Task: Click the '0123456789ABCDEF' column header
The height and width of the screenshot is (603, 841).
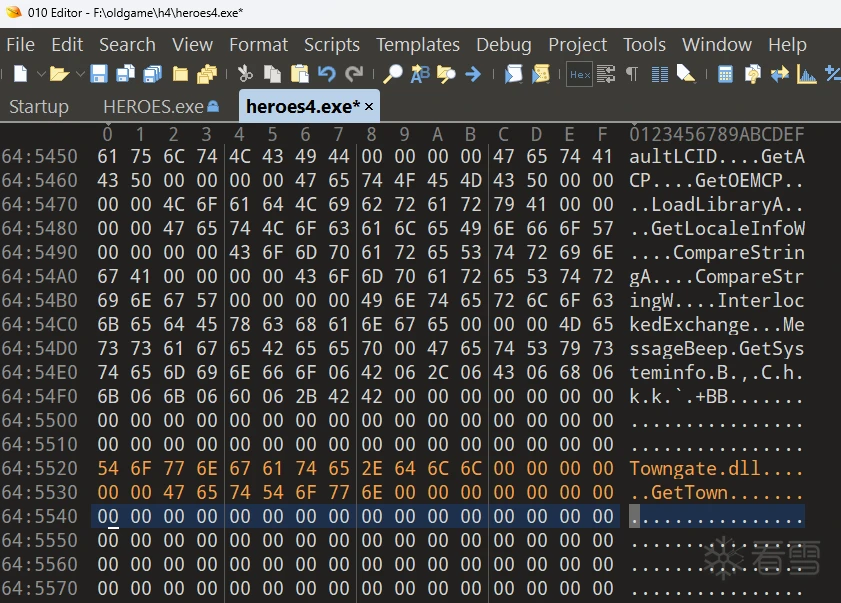Action: pos(717,134)
